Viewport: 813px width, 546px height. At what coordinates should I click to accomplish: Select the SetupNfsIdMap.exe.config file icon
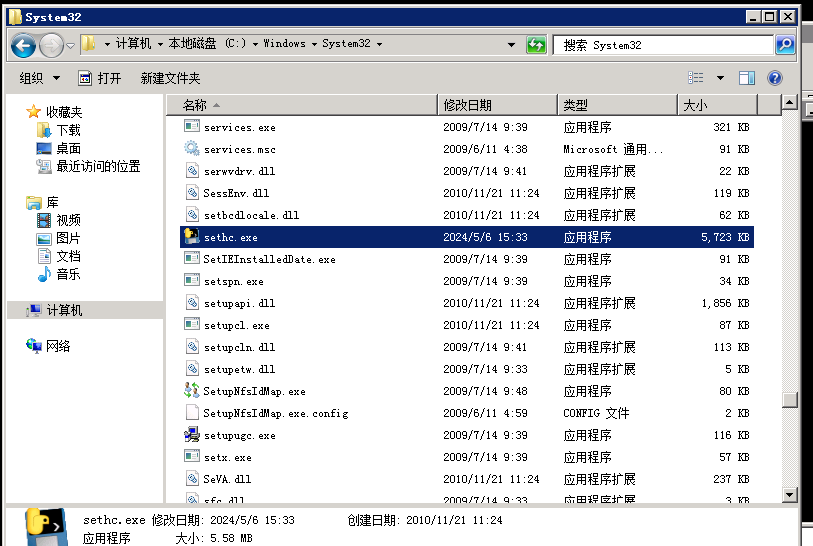(192, 412)
